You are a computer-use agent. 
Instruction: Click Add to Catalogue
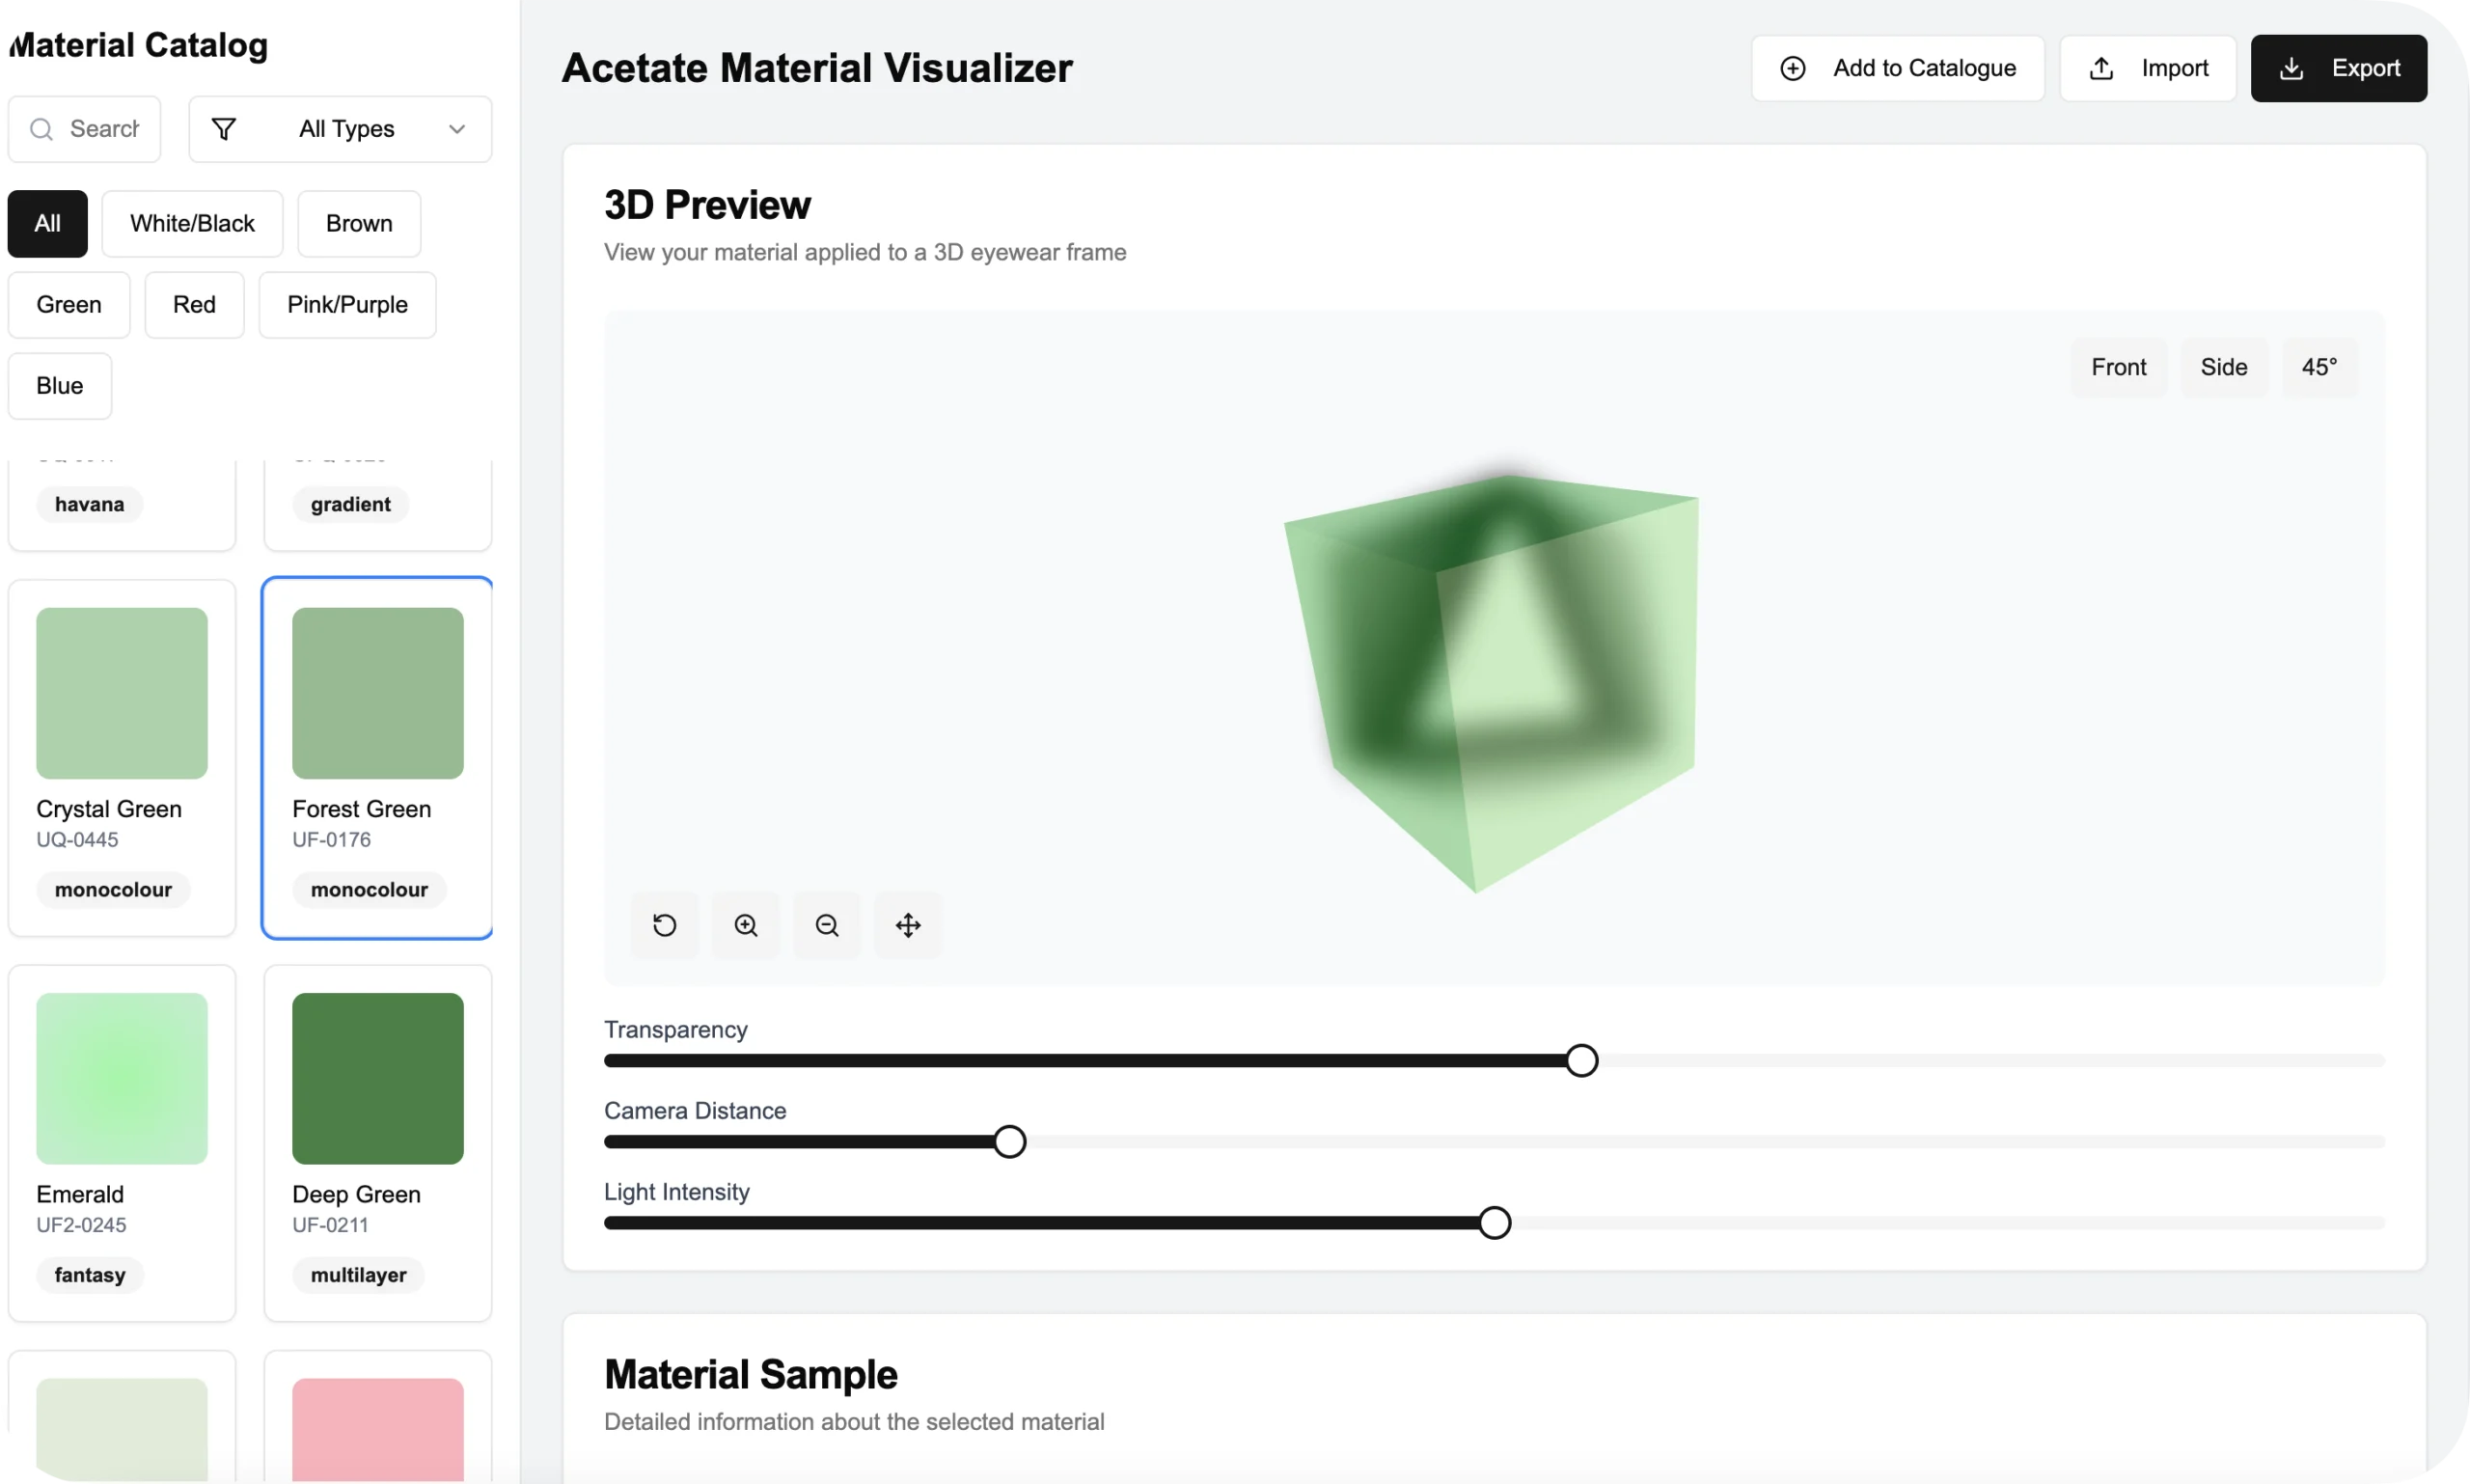click(x=1896, y=67)
